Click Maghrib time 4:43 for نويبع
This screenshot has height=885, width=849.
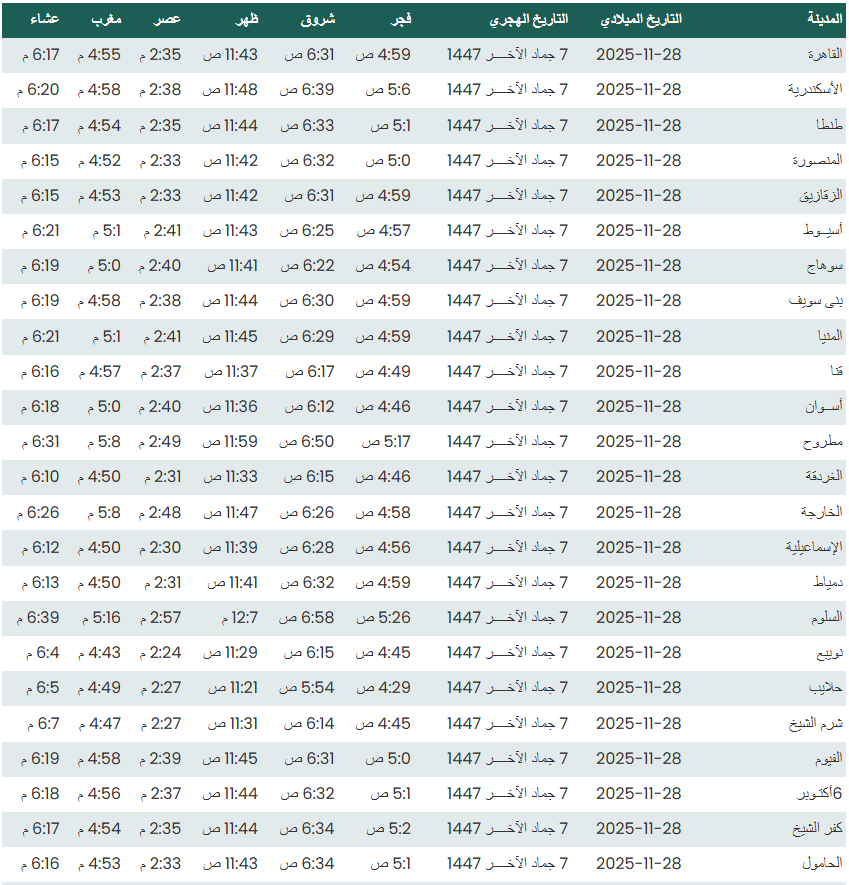click(104, 653)
